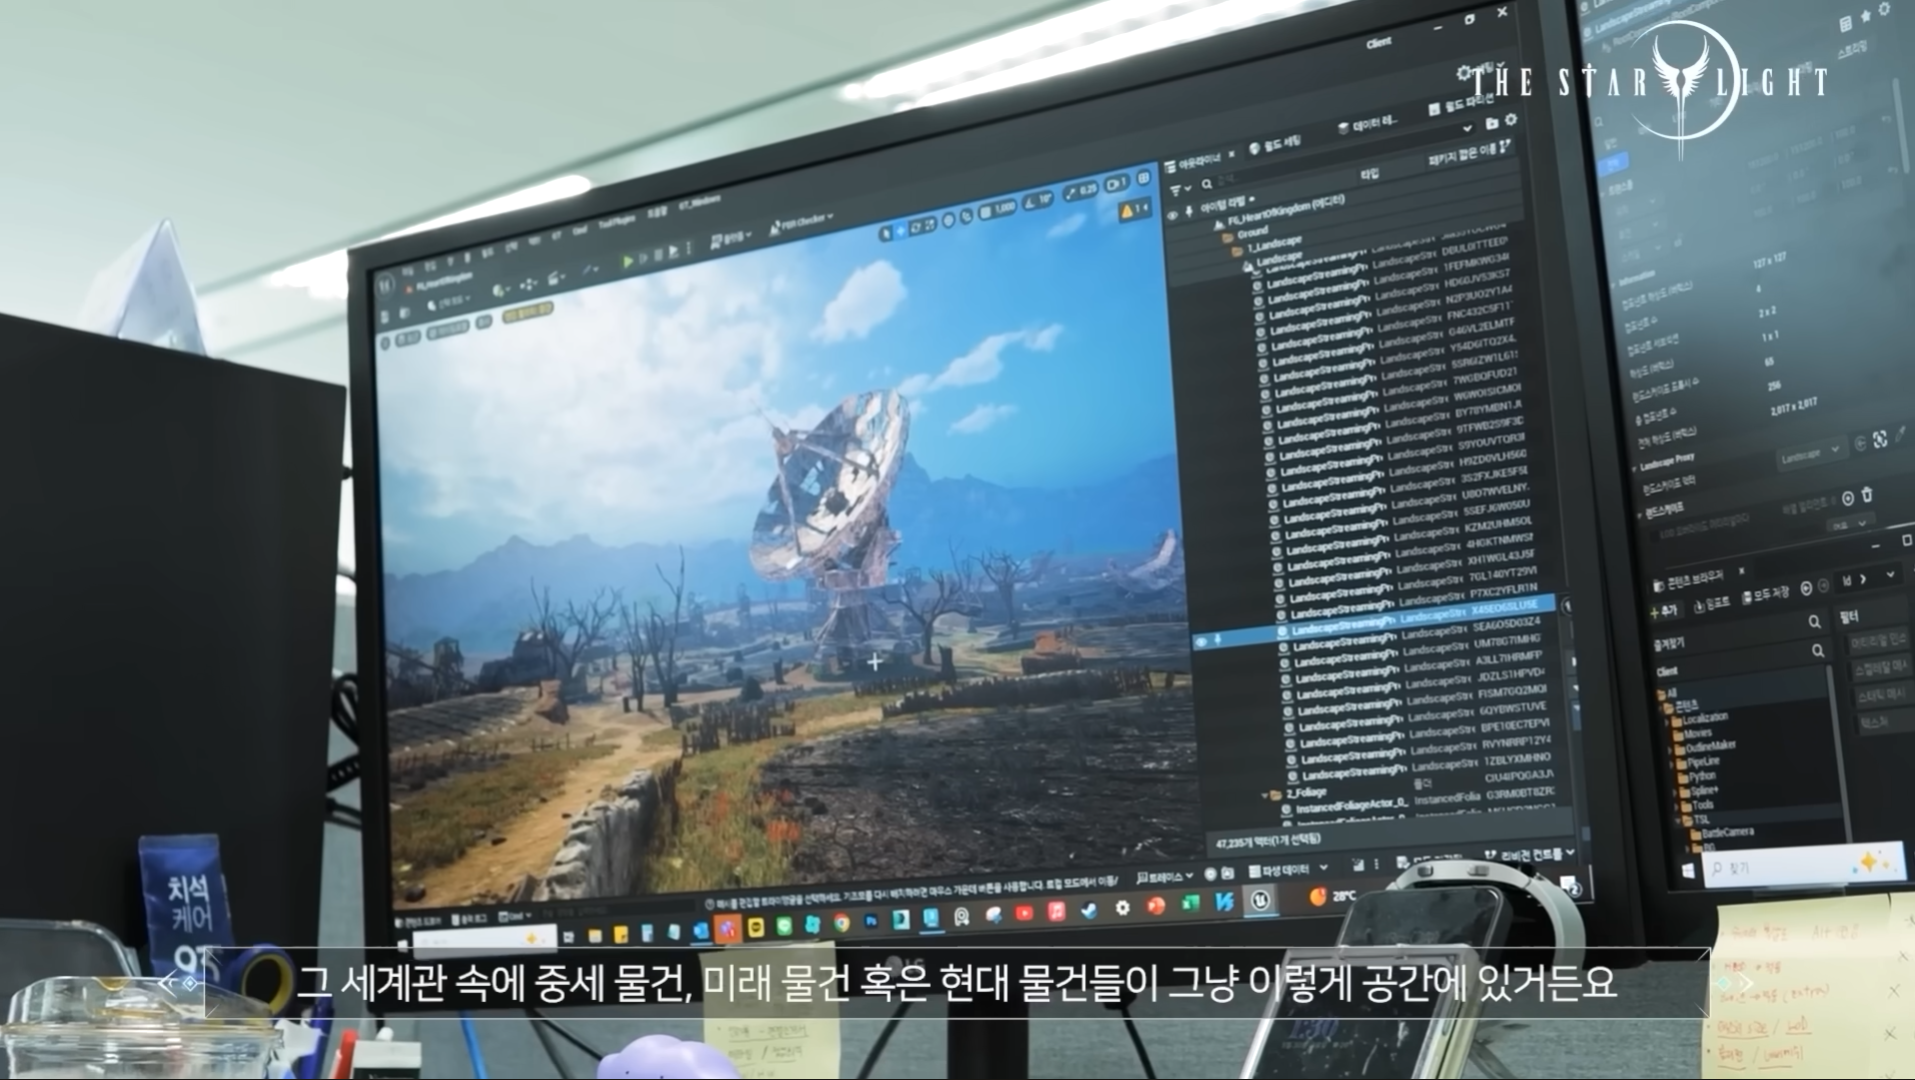The height and width of the screenshot is (1080, 1915).
Task: Open the 콘텐츠 드로어 content drawer
Action: 419,922
